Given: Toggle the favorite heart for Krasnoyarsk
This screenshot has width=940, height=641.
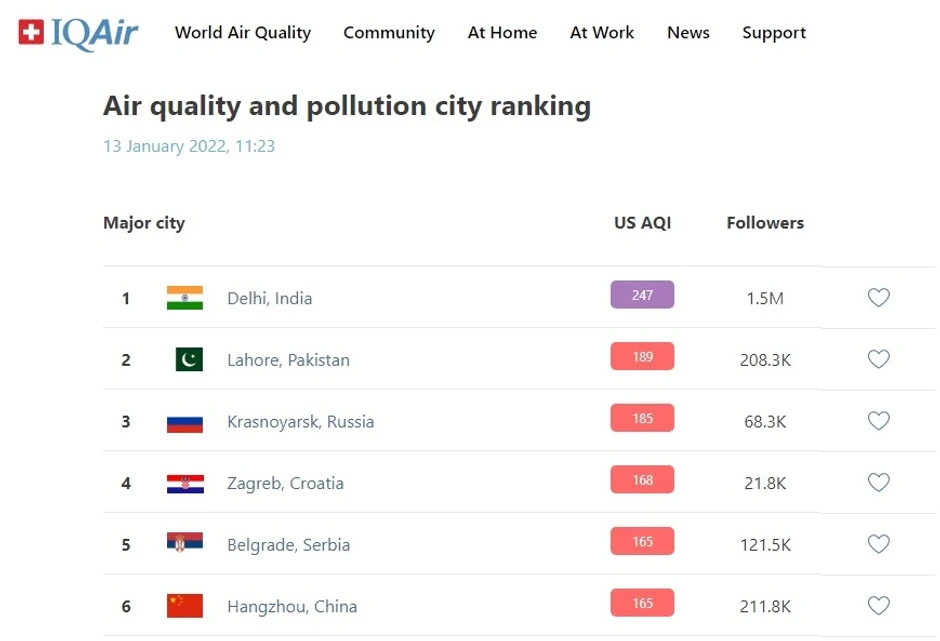Looking at the screenshot, I should tap(879, 421).
